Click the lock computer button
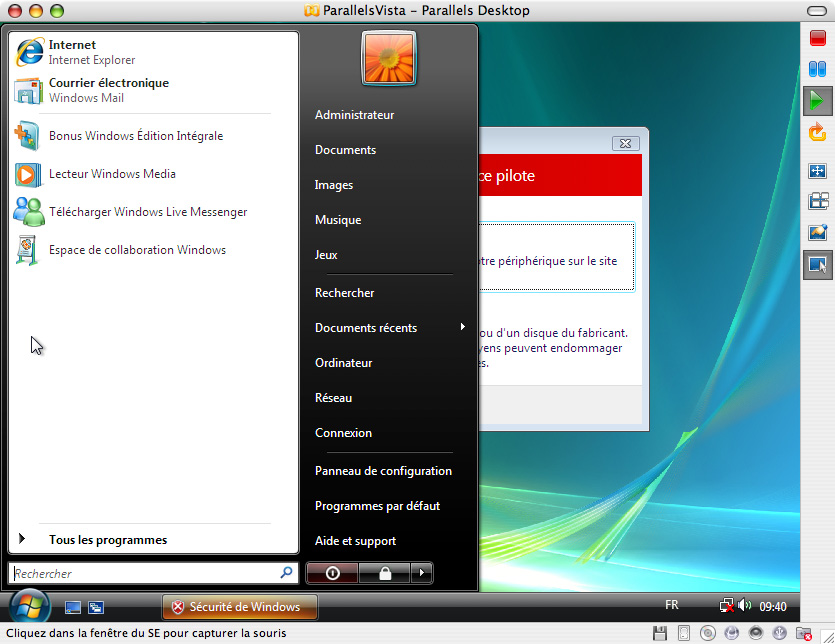The image size is (835, 644). [384, 573]
